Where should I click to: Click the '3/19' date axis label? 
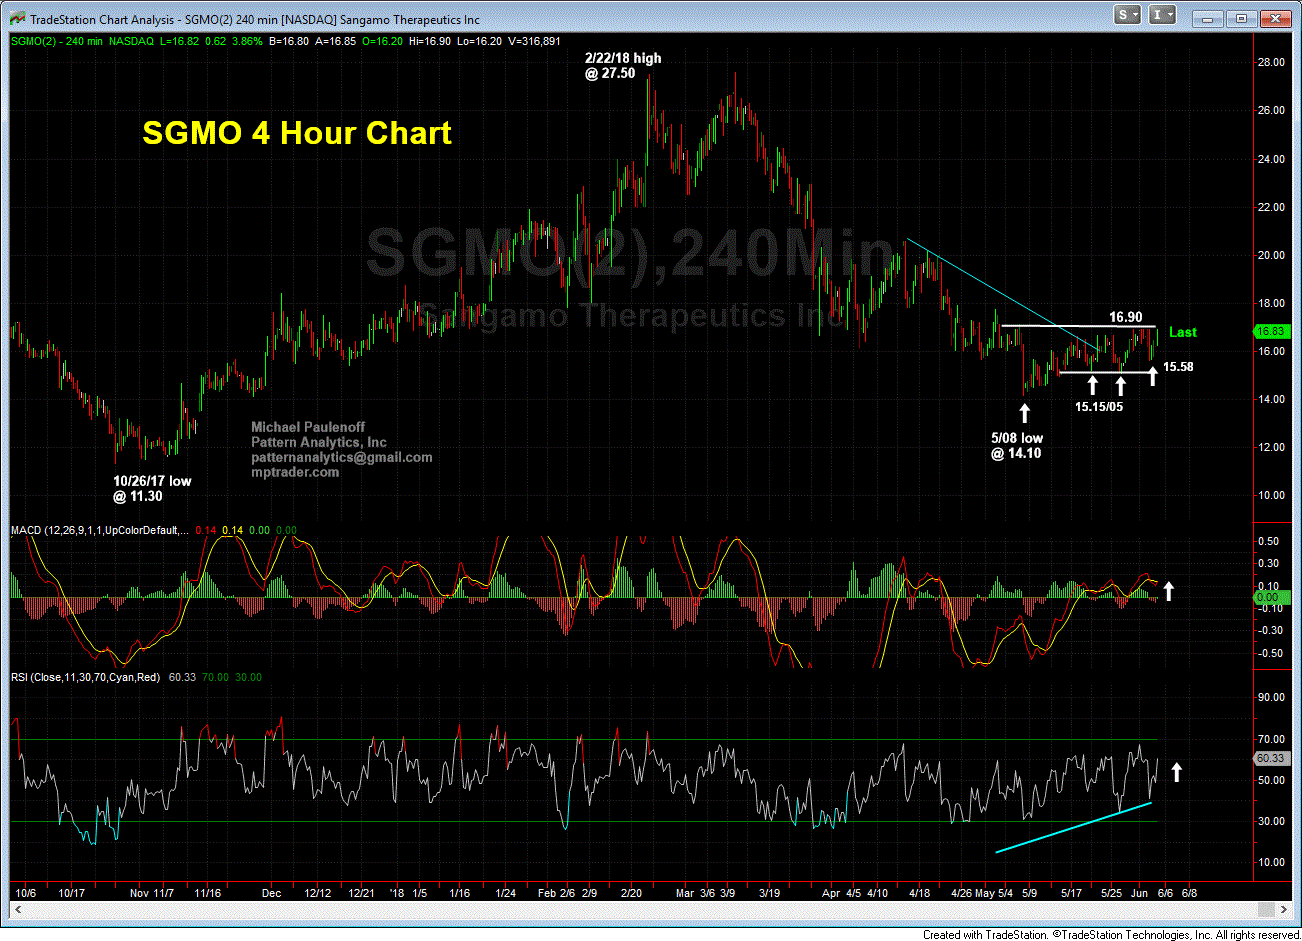click(769, 893)
